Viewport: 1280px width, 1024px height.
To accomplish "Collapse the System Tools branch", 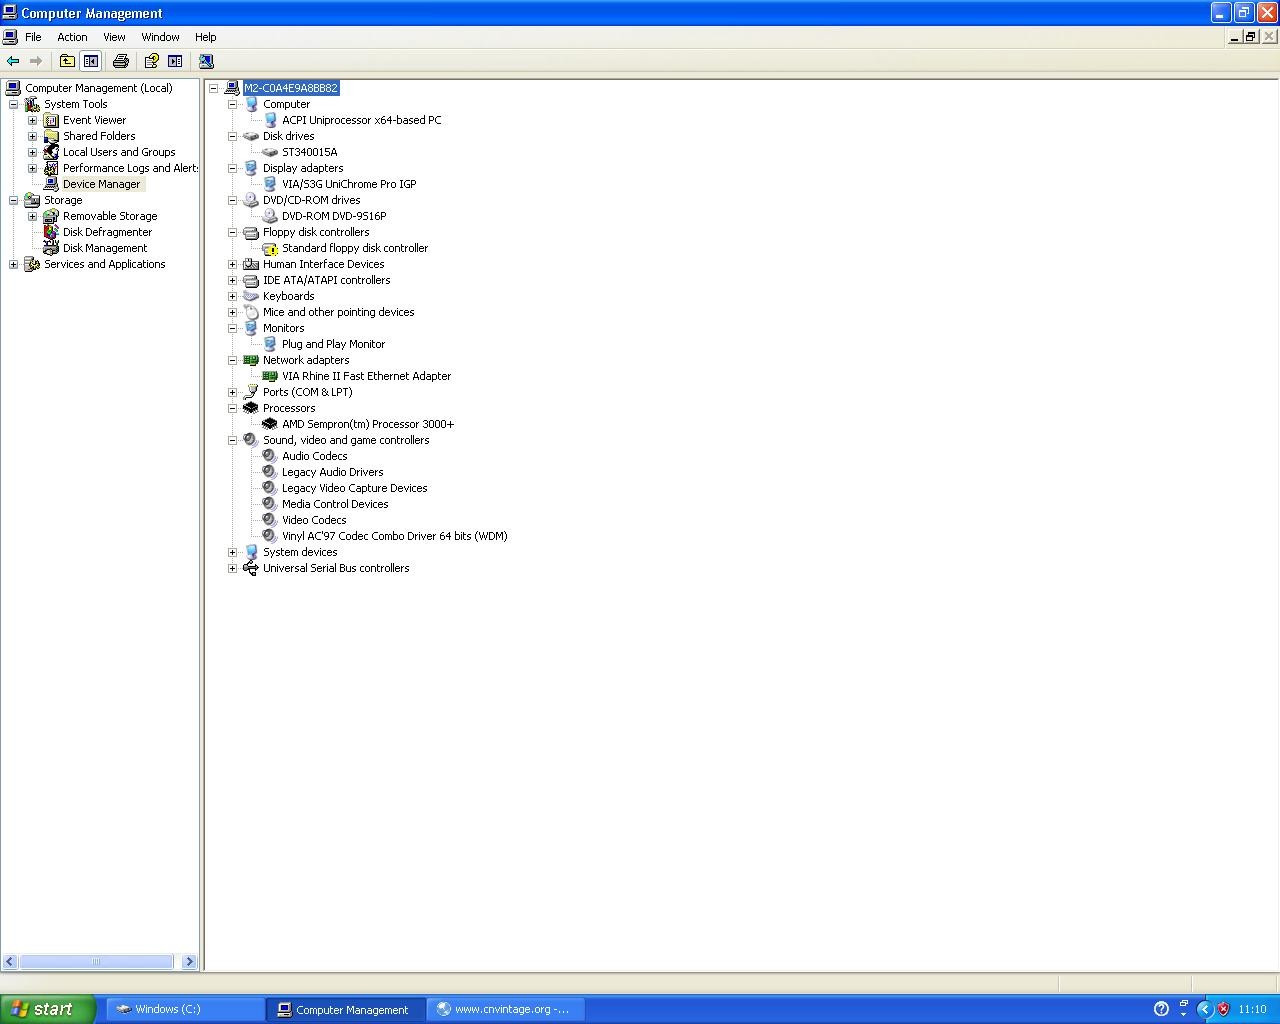I will click(x=14, y=104).
